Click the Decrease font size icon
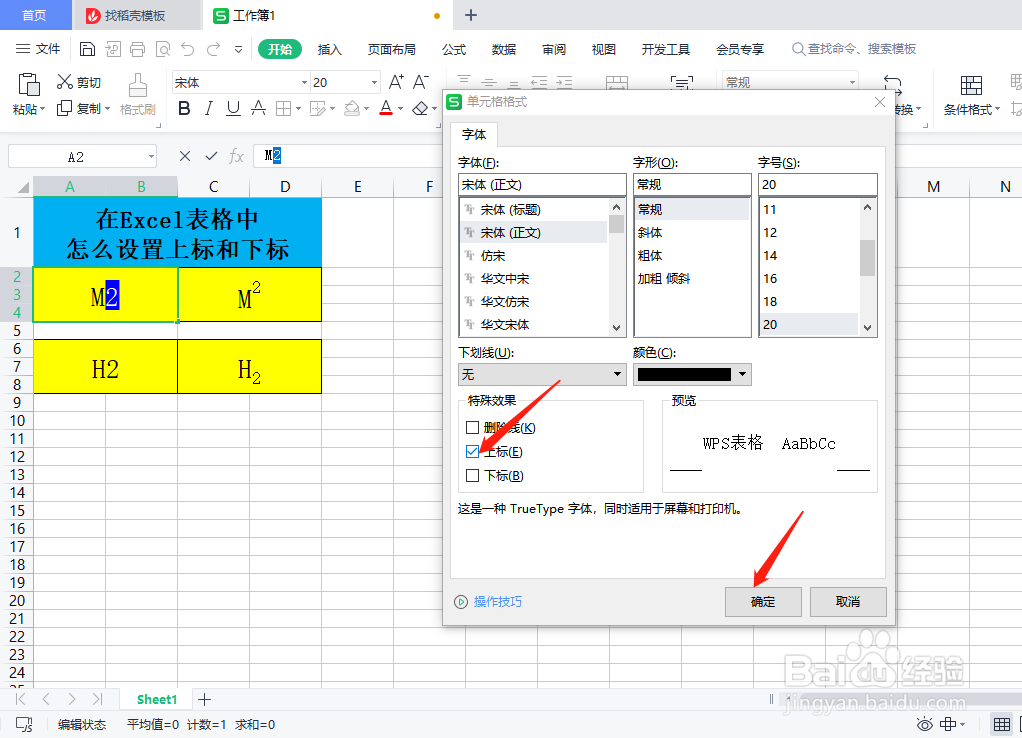This screenshot has width=1022, height=738. [421, 82]
